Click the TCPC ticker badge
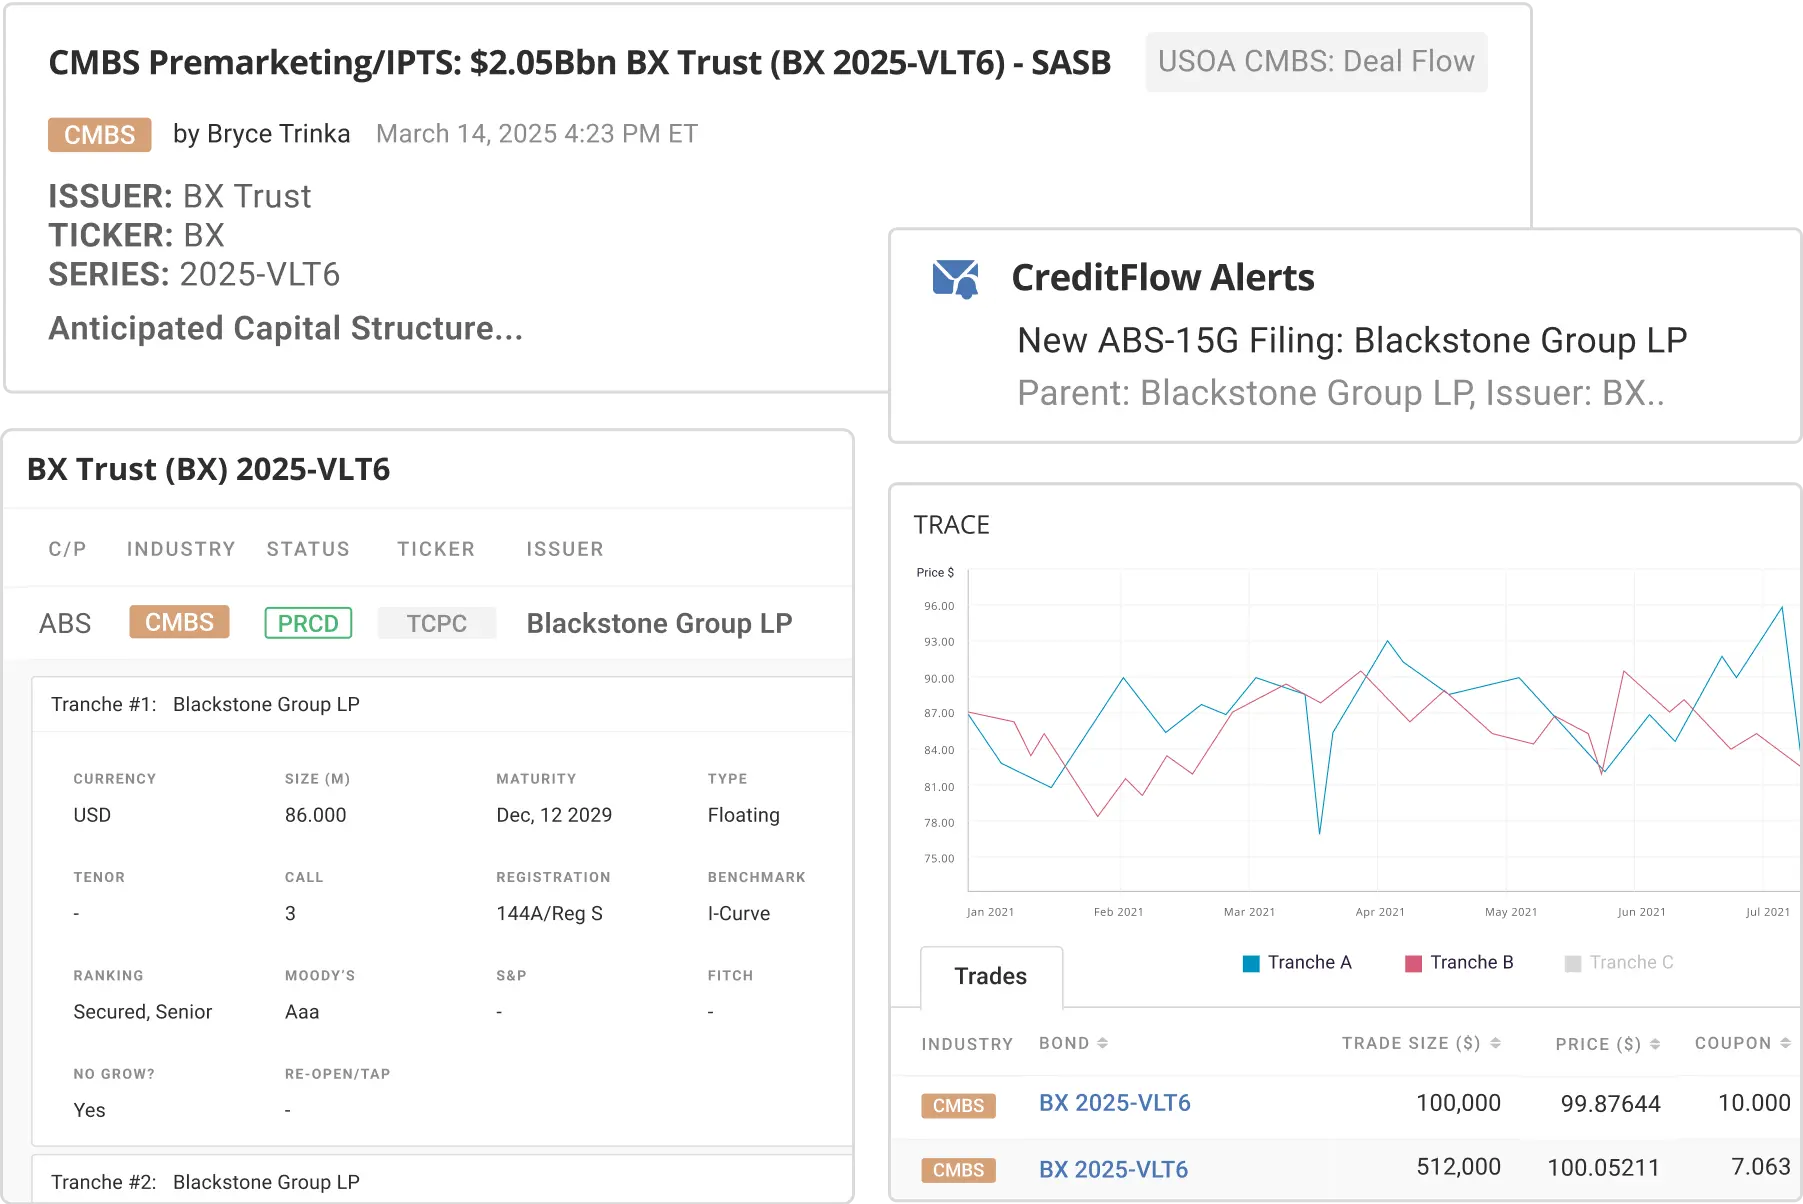This screenshot has width=1803, height=1204. click(436, 623)
